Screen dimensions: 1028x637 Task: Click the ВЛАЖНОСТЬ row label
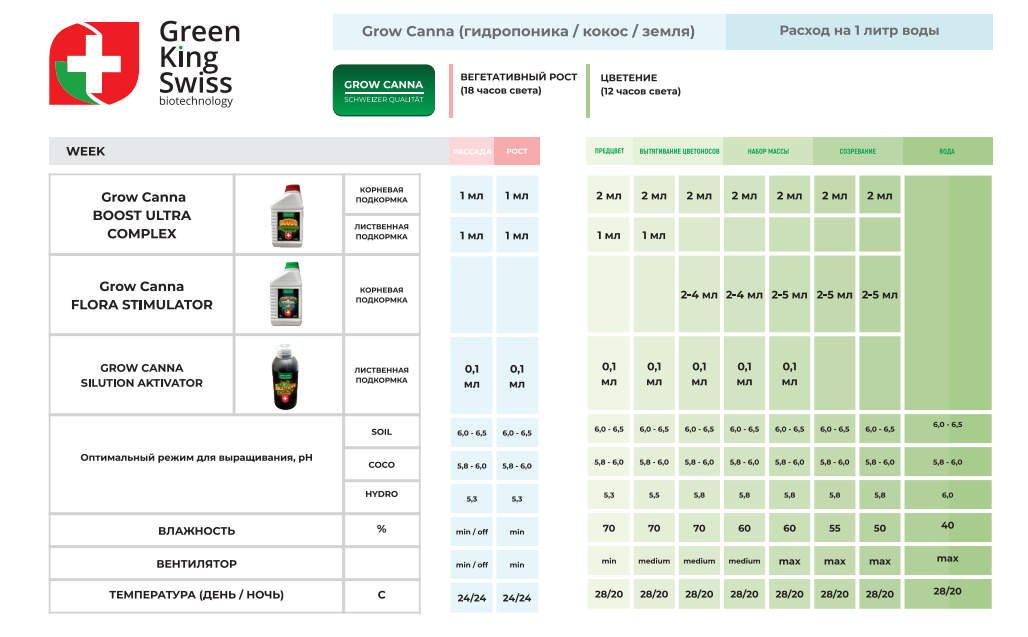point(196,531)
